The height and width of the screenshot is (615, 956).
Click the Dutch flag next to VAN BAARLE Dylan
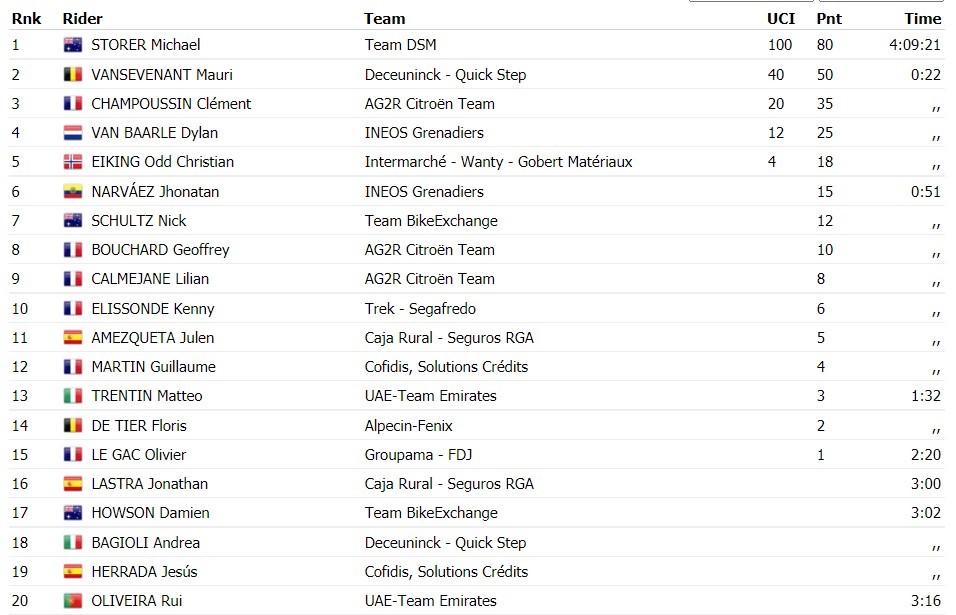click(73, 132)
